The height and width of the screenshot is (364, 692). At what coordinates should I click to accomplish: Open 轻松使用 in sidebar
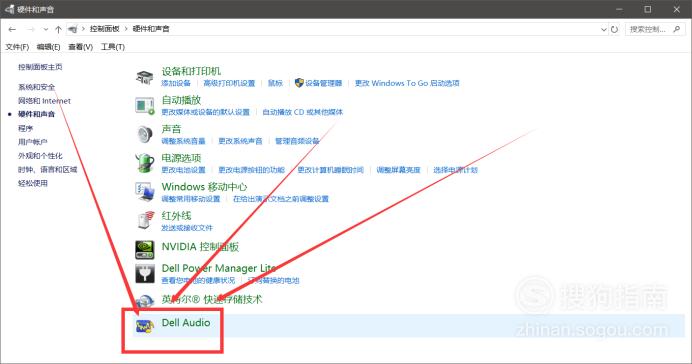point(33,183)
